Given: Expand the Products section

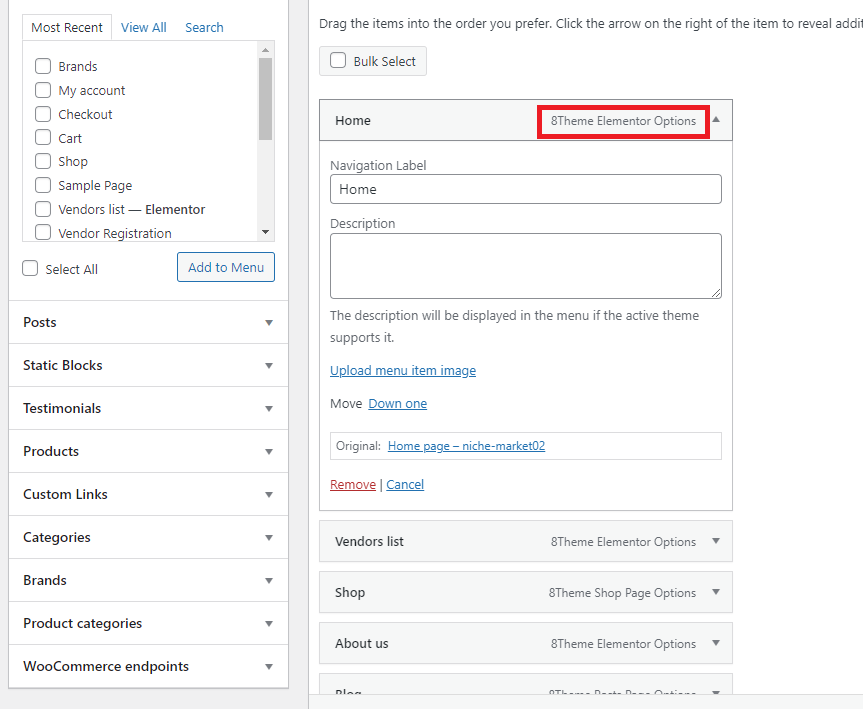Looking at the screenshot, I should coord(149,451).
